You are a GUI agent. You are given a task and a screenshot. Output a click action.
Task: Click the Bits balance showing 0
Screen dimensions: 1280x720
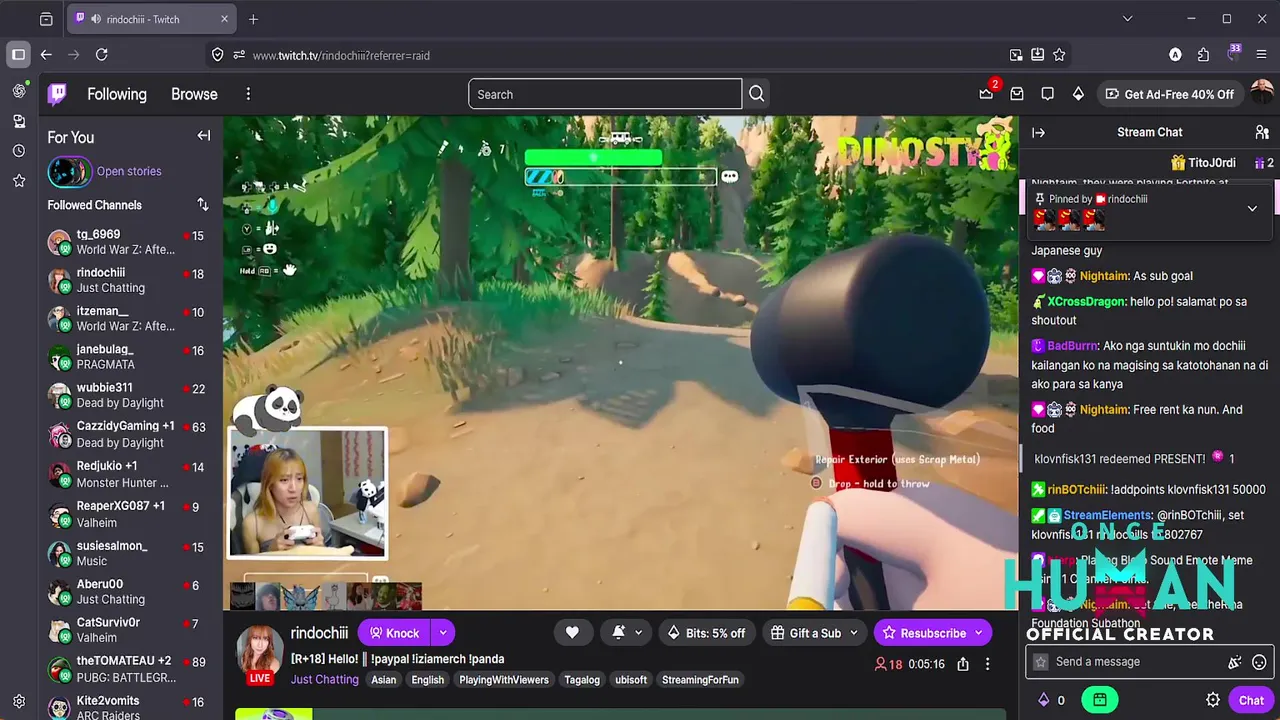tap(1051, 700)
